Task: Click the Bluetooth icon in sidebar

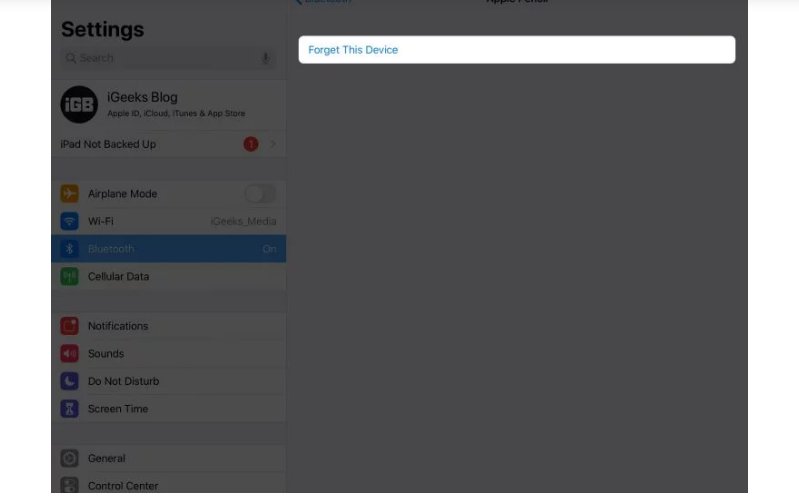Action: click(x=70, y=249)
